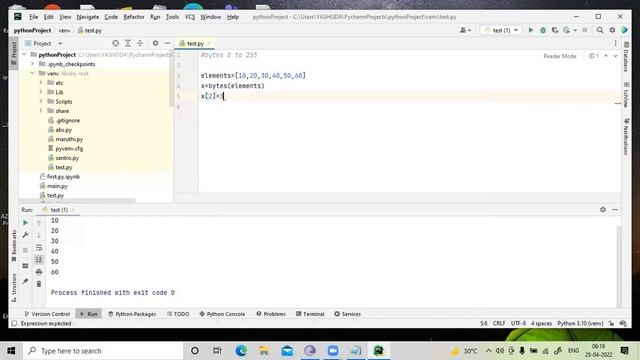Open maruthi.py in Project tree
640x360 pixels.
point(69,139)
